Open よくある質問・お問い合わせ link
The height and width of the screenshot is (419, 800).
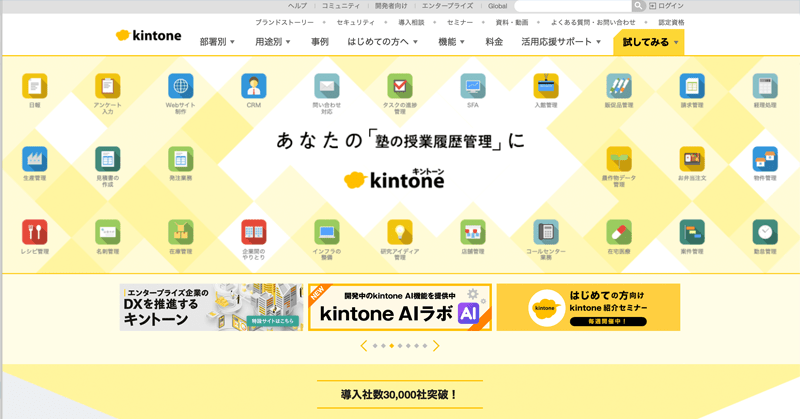pos(593,22)
